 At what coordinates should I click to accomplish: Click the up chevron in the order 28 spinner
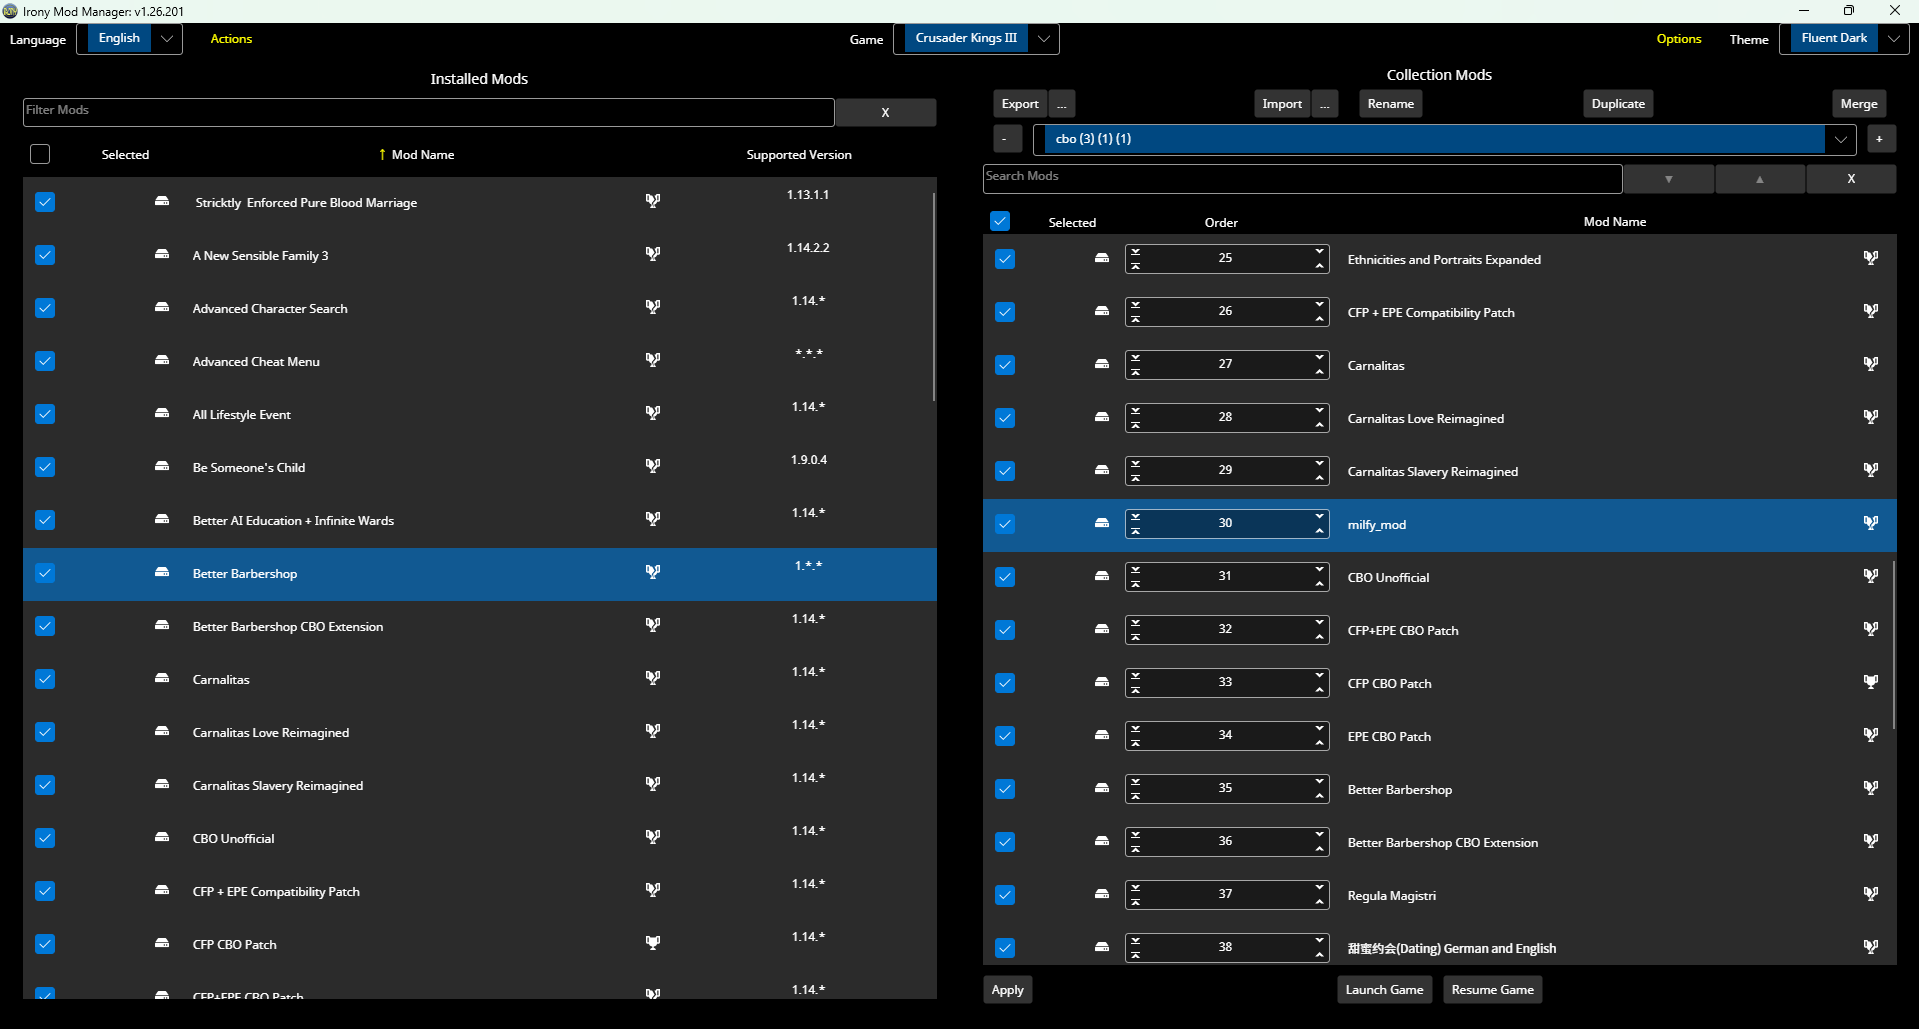[1320, 425]
